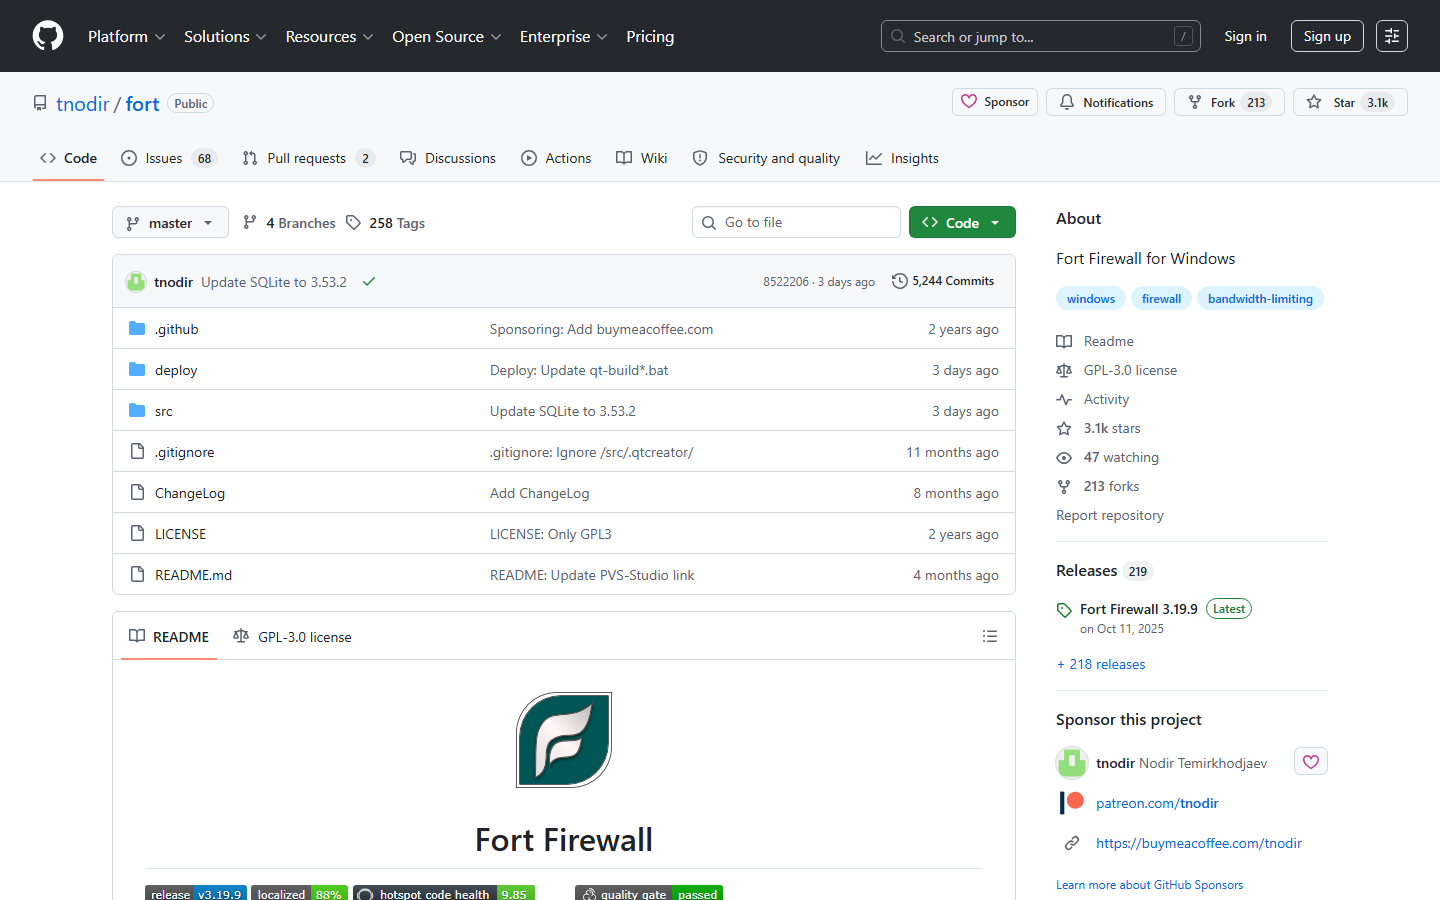This screenshot has height=900, width=1440.
Task: Switch to the GPL-3.0 license tab
Action: (292, 636)
